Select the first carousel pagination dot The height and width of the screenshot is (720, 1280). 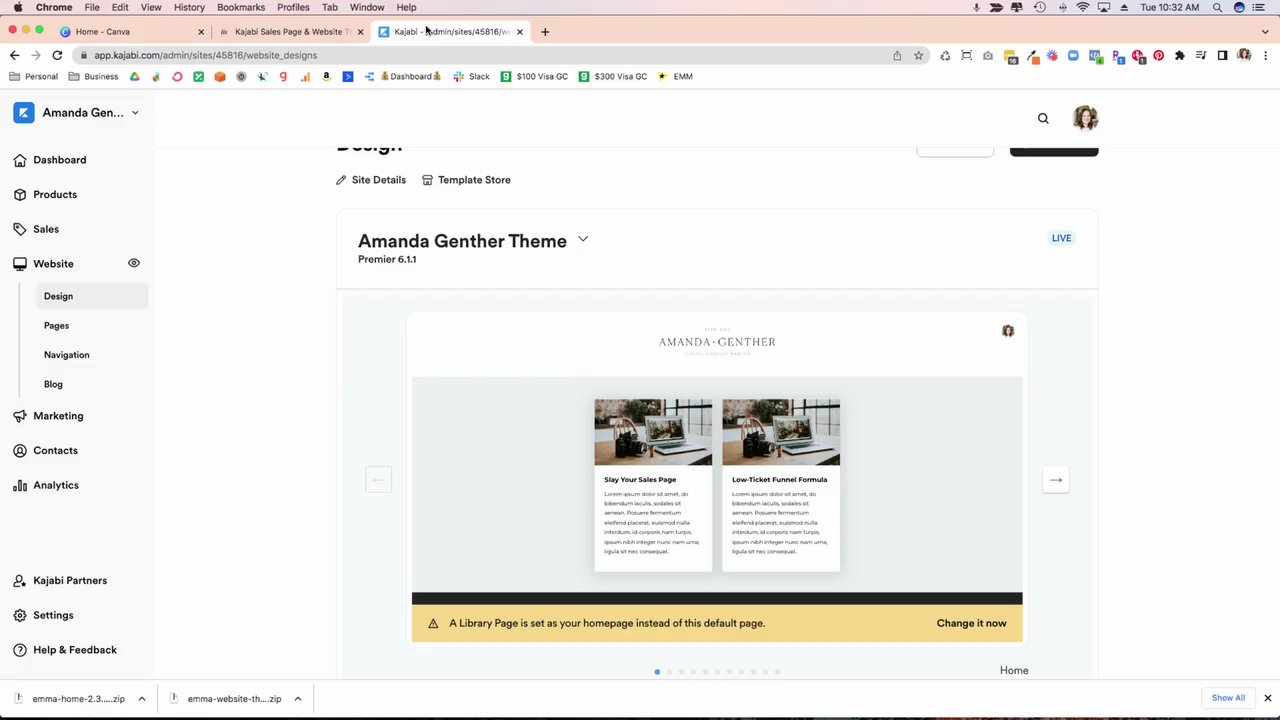click(657, 672)
